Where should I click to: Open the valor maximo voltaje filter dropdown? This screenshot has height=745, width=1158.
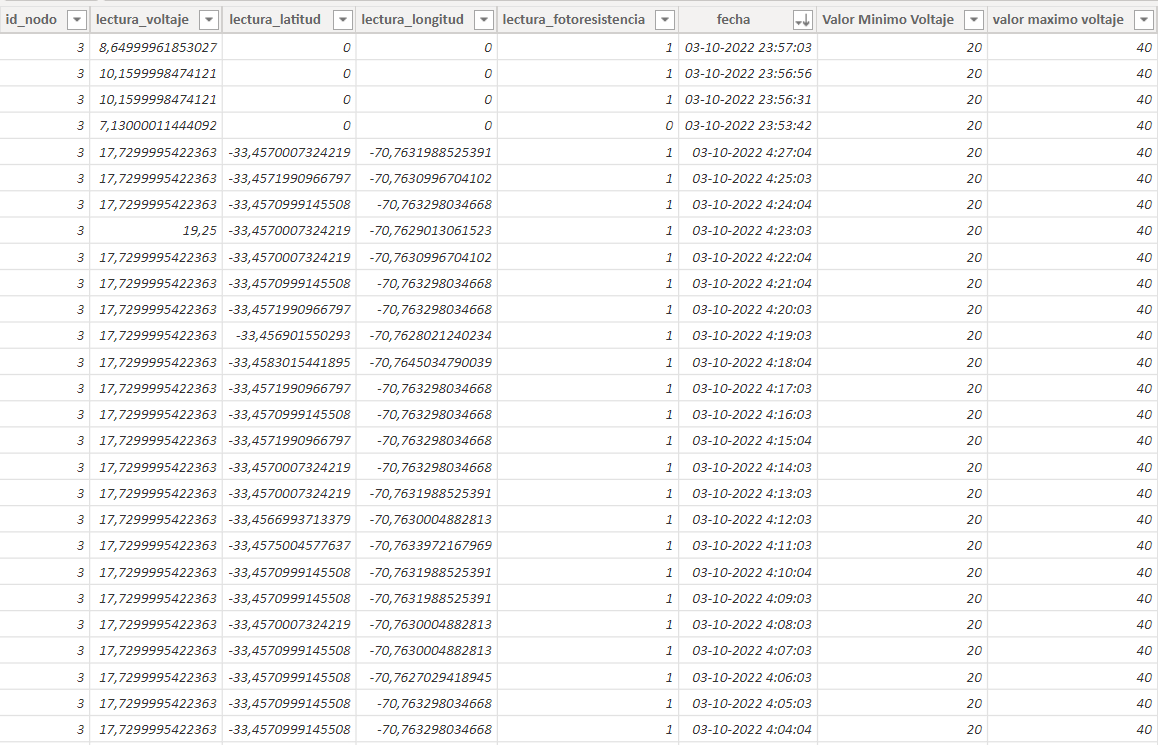[1144, 20]
